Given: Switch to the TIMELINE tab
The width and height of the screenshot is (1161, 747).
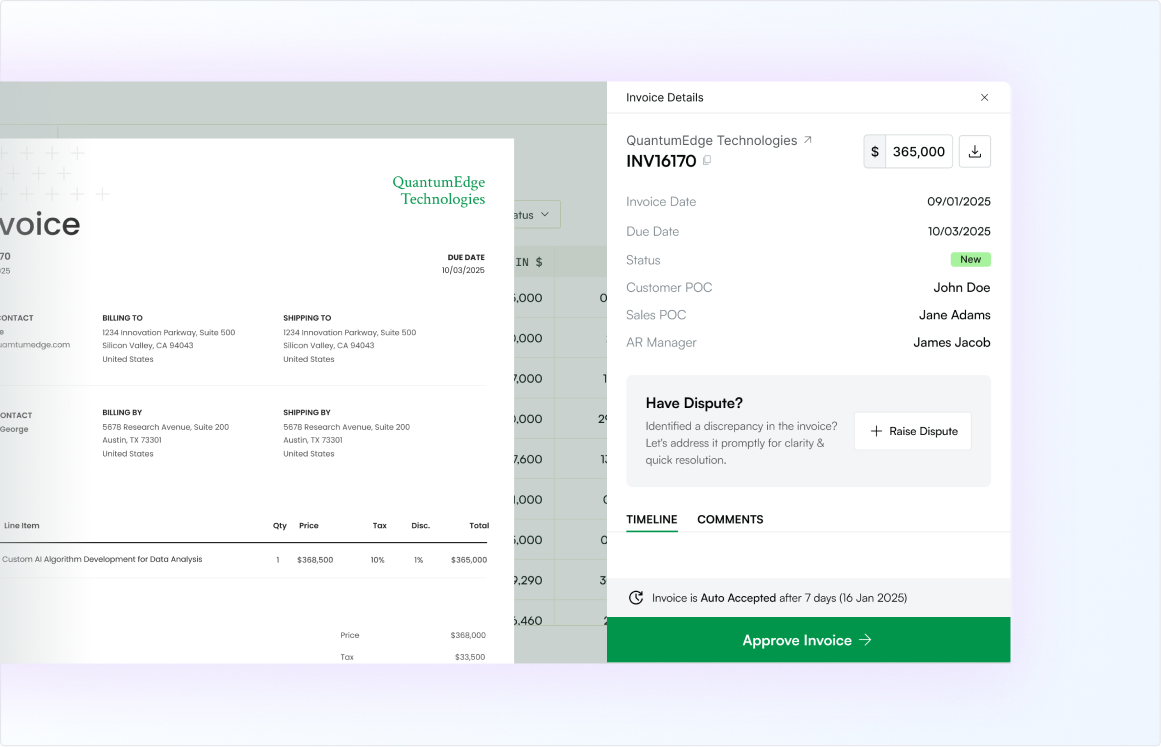Looking at the screenshot, I should point(652,519).
